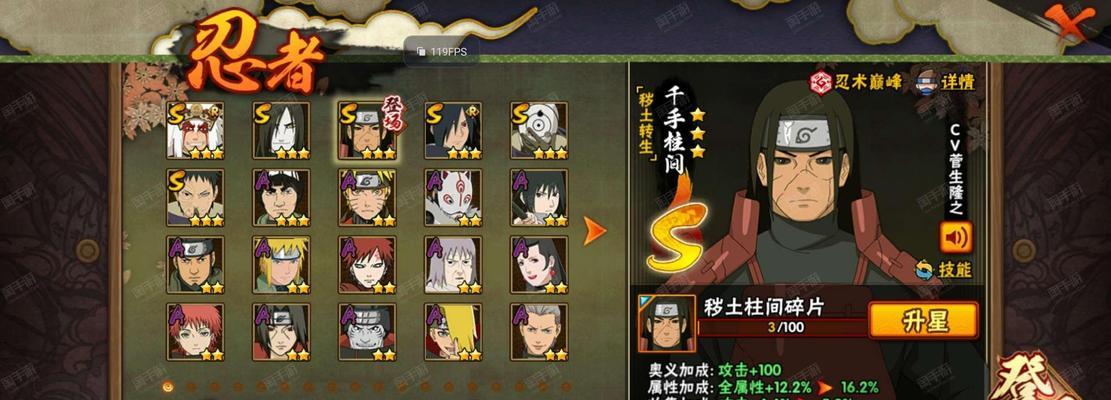The image size is (1111, 400).
Task: Select the Naruto A-rank ninja portrait
Action: [x=367, y=198]
